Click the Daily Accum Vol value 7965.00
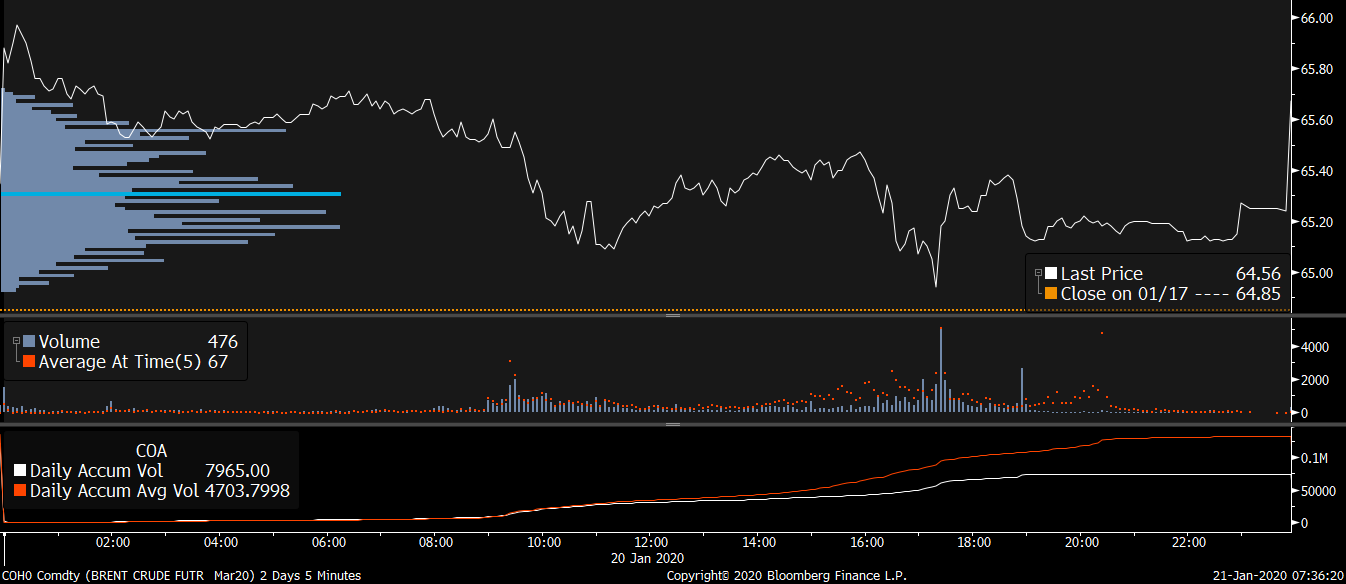 [x=237, y=471]
